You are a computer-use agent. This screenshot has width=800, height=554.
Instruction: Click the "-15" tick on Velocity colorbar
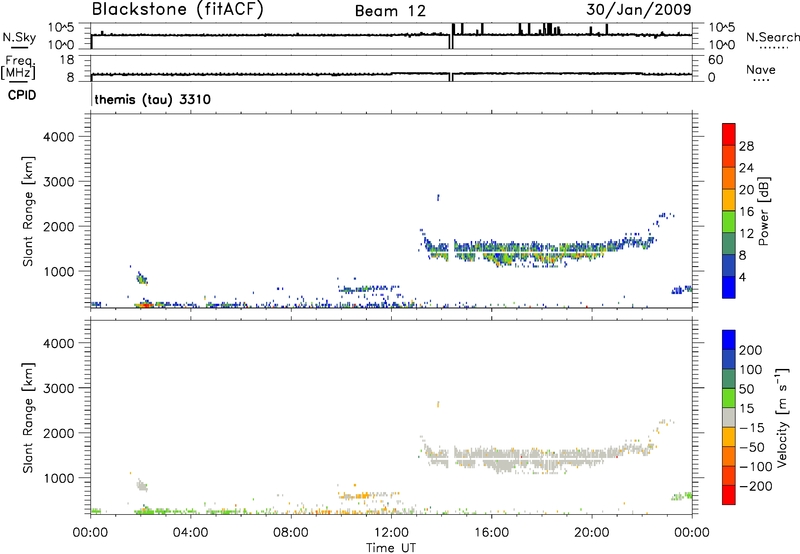click(752, 427)
